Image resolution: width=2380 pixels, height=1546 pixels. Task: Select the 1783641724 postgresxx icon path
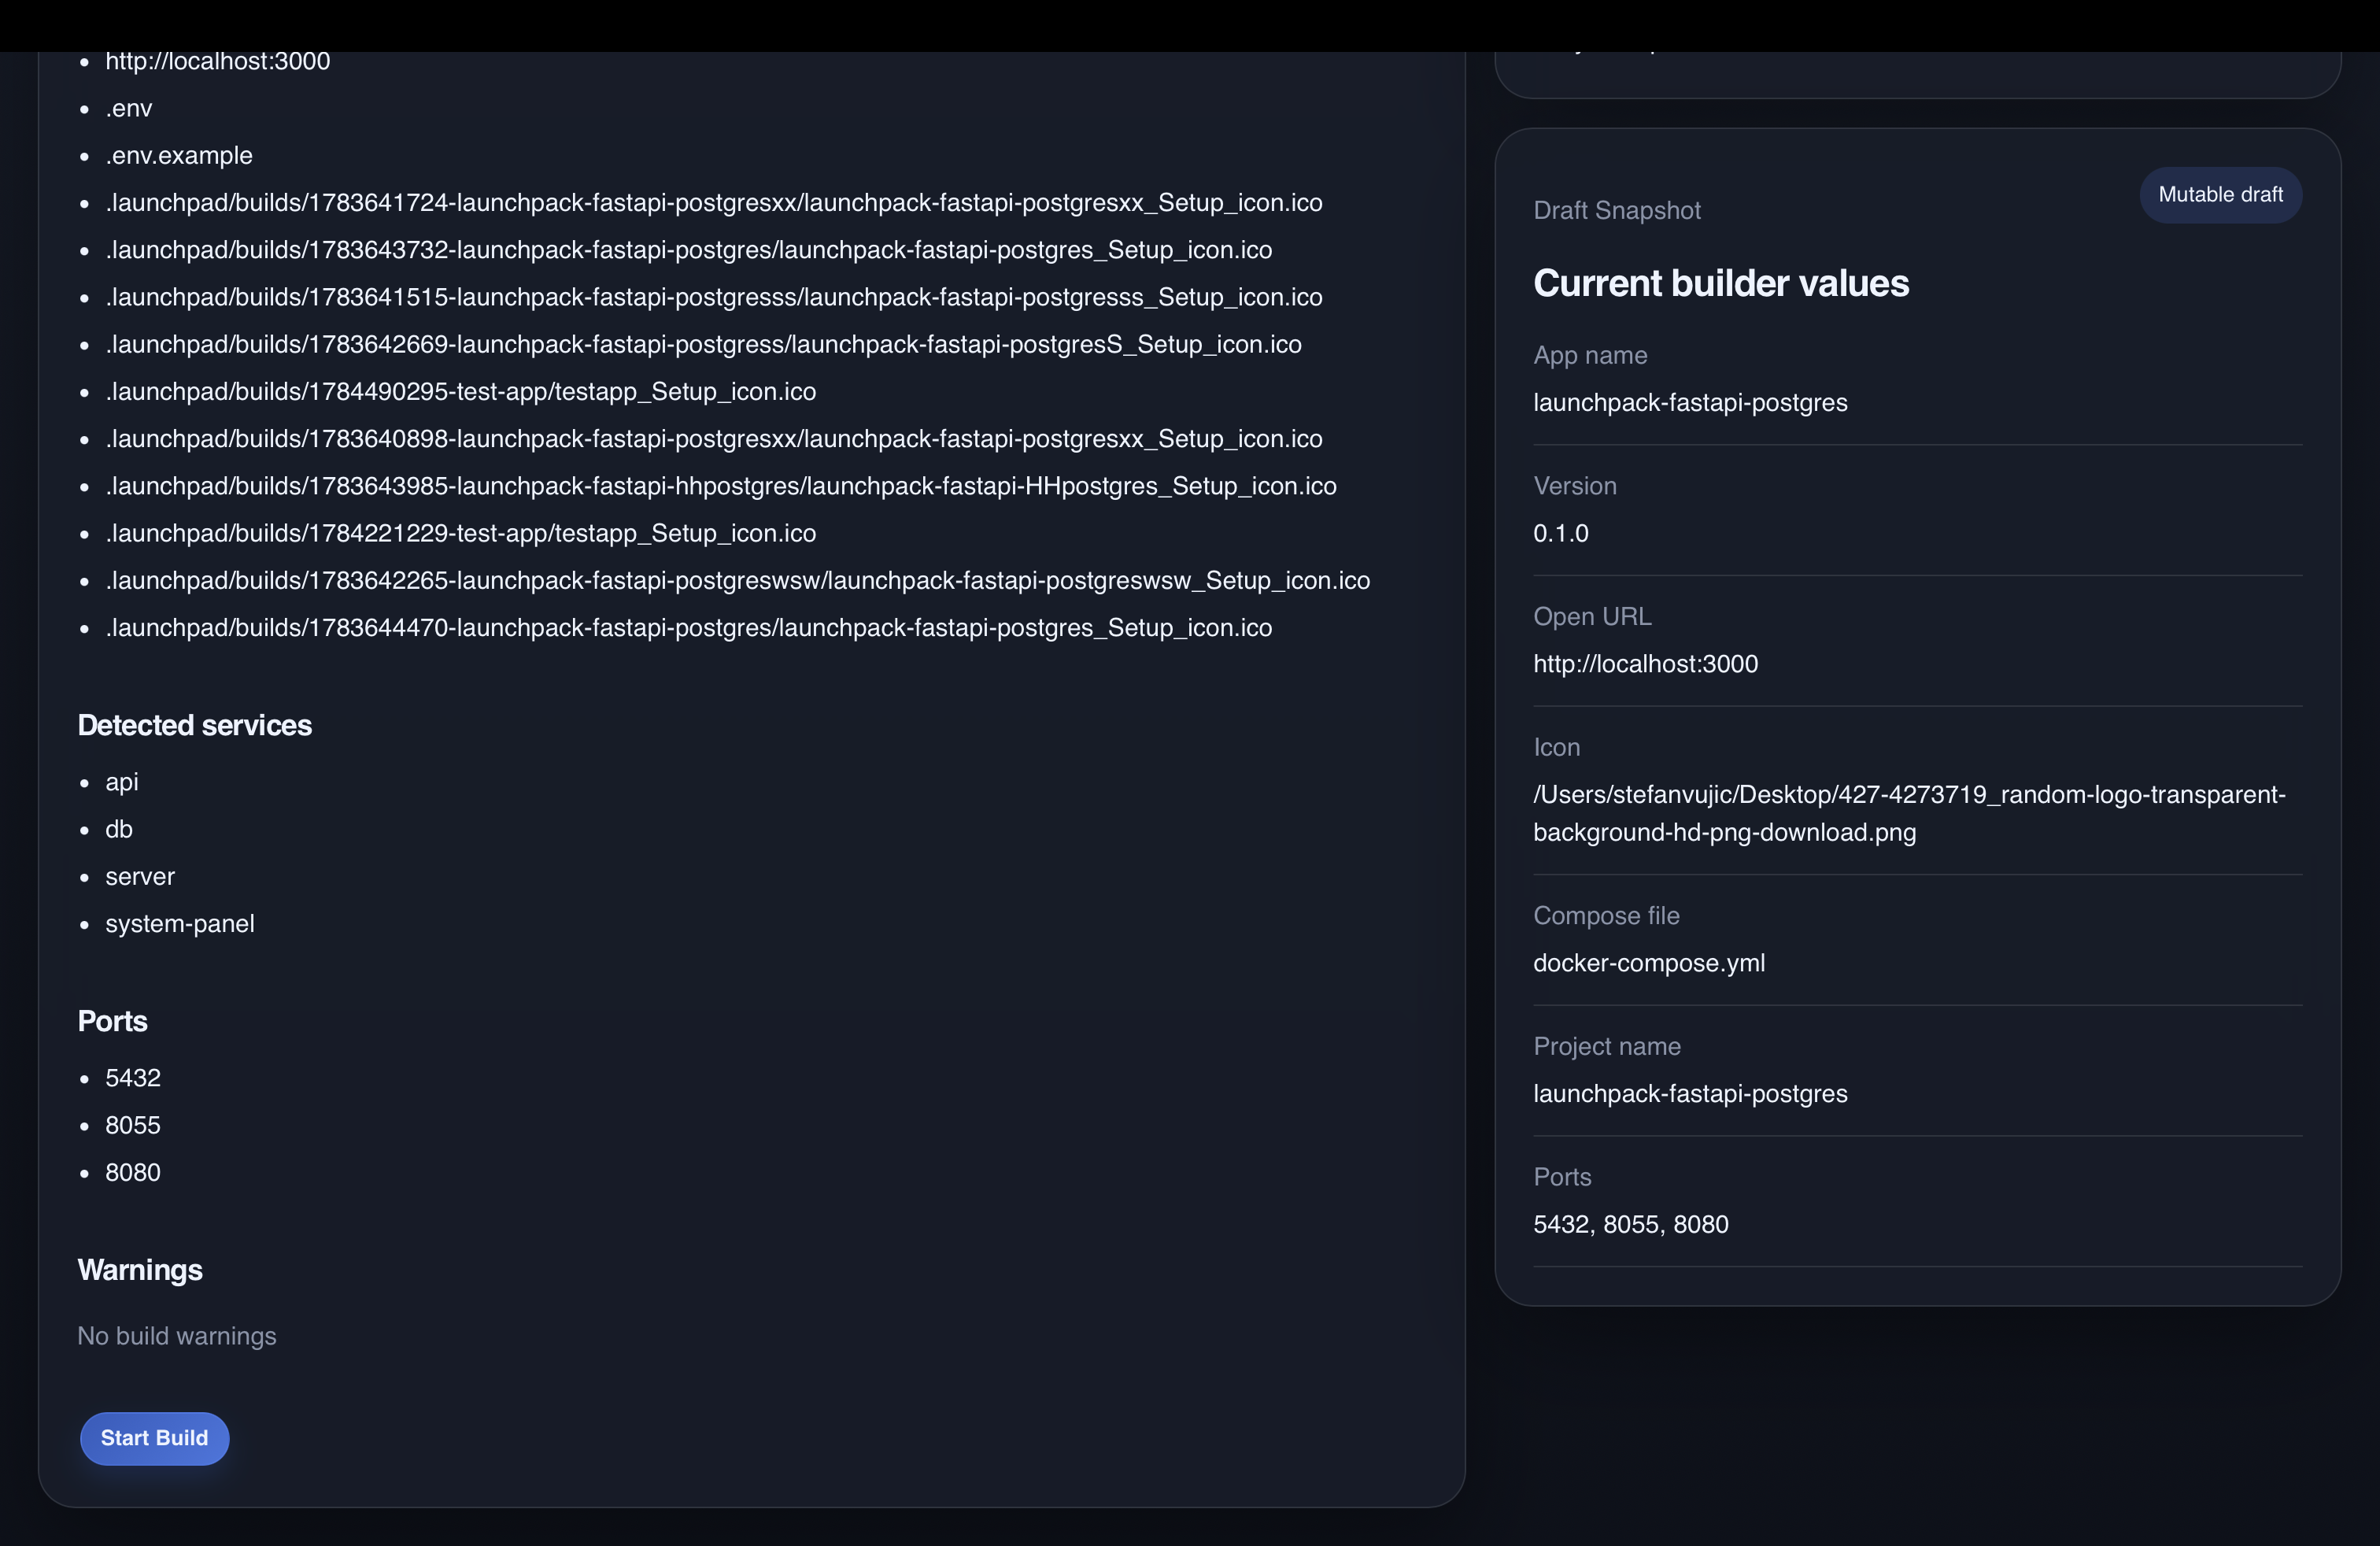[714, 202]
